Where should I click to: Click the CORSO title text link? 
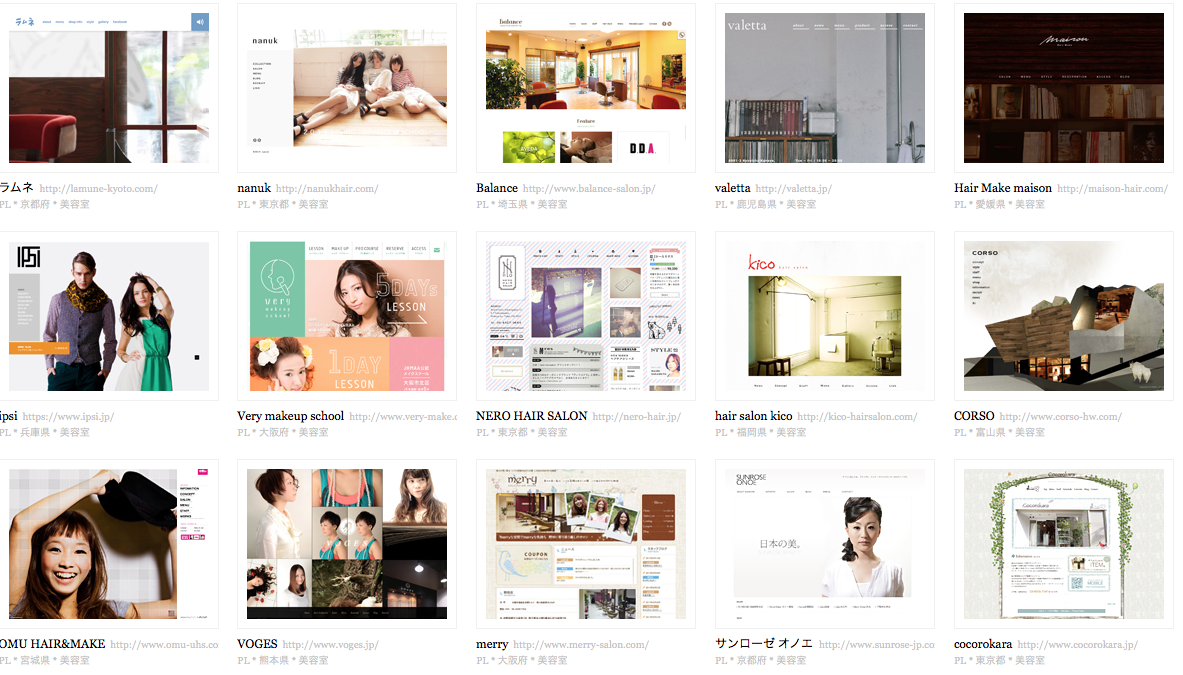pyautogui.click(x=974, y=416)
